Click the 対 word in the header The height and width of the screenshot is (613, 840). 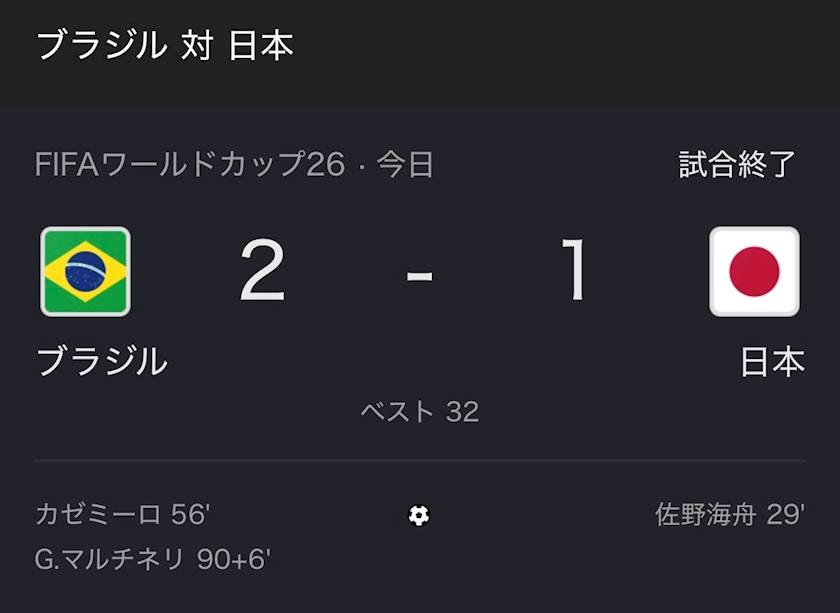tap(198, 45)
